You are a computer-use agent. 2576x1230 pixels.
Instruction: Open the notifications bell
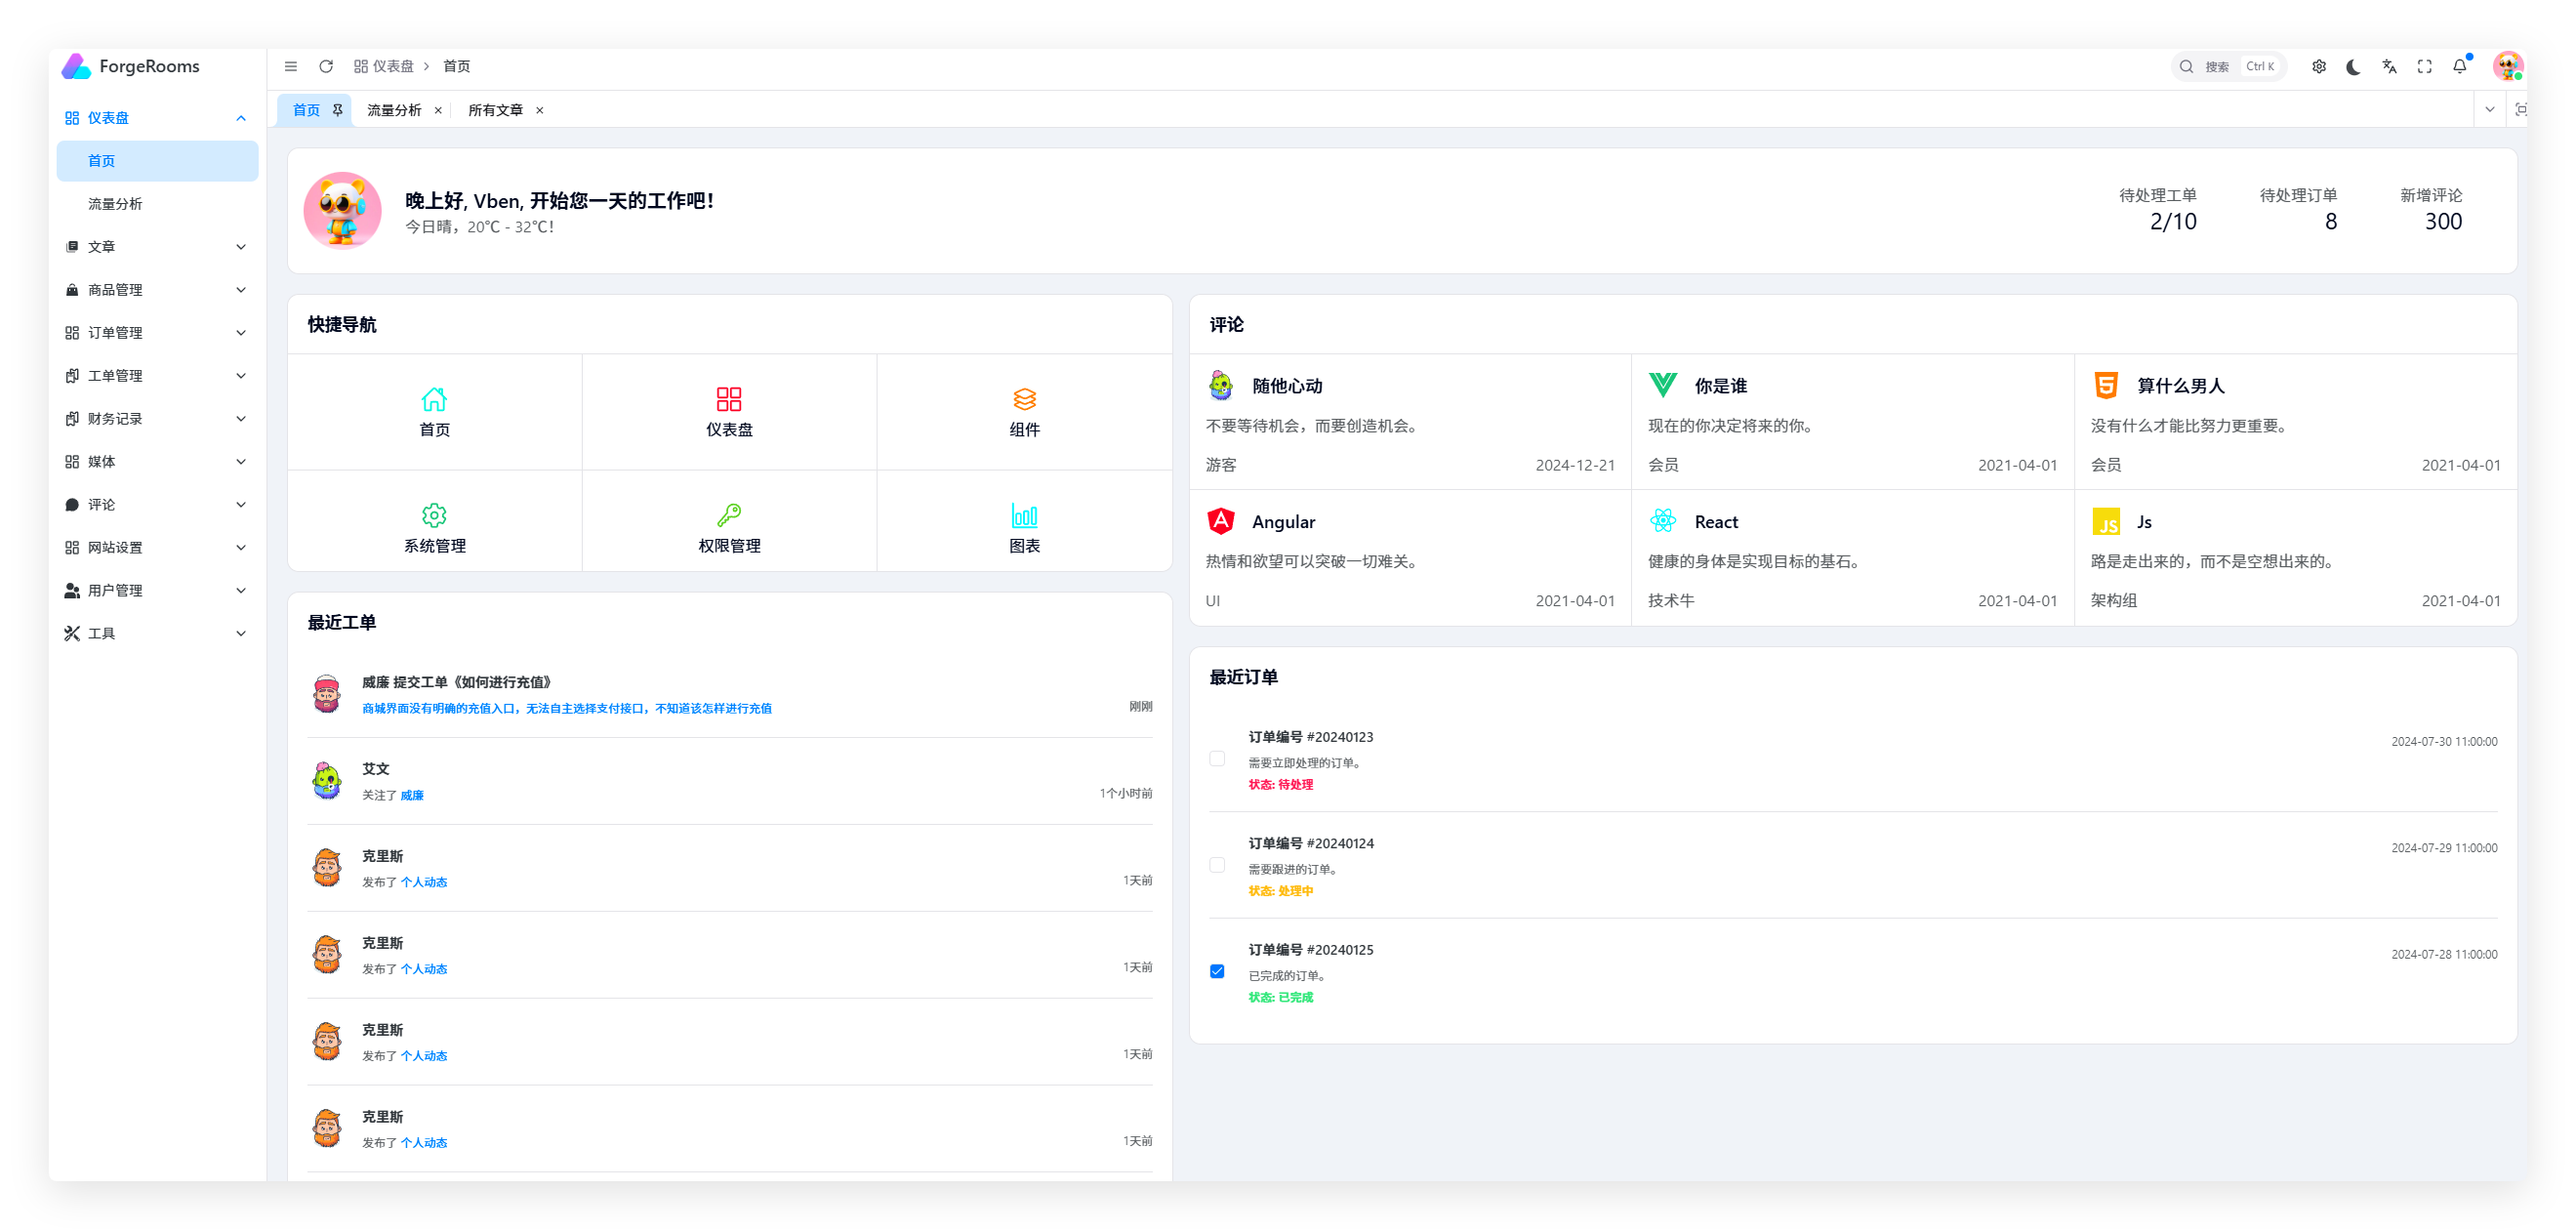(2460, 66)
